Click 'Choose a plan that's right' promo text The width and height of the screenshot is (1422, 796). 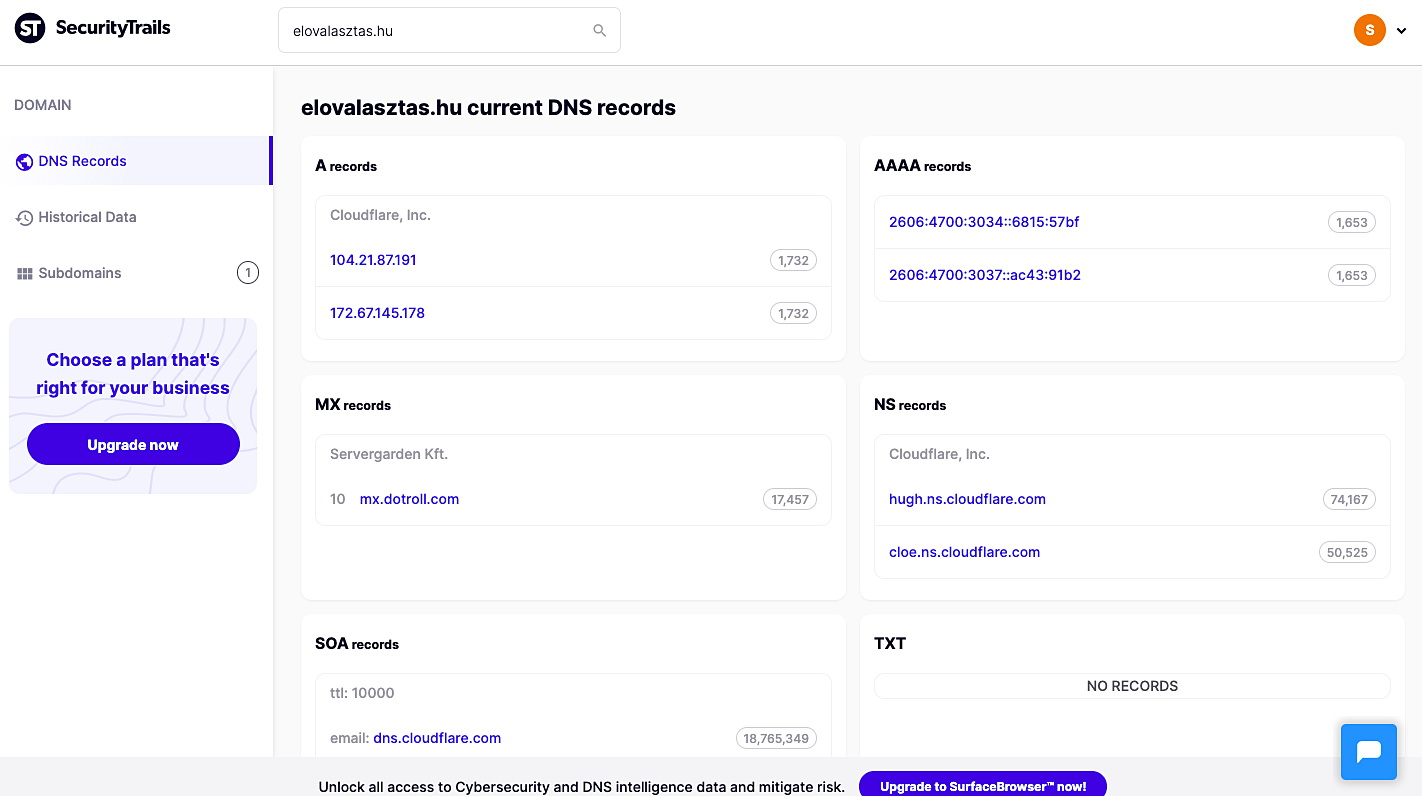[x=133, y=374]
